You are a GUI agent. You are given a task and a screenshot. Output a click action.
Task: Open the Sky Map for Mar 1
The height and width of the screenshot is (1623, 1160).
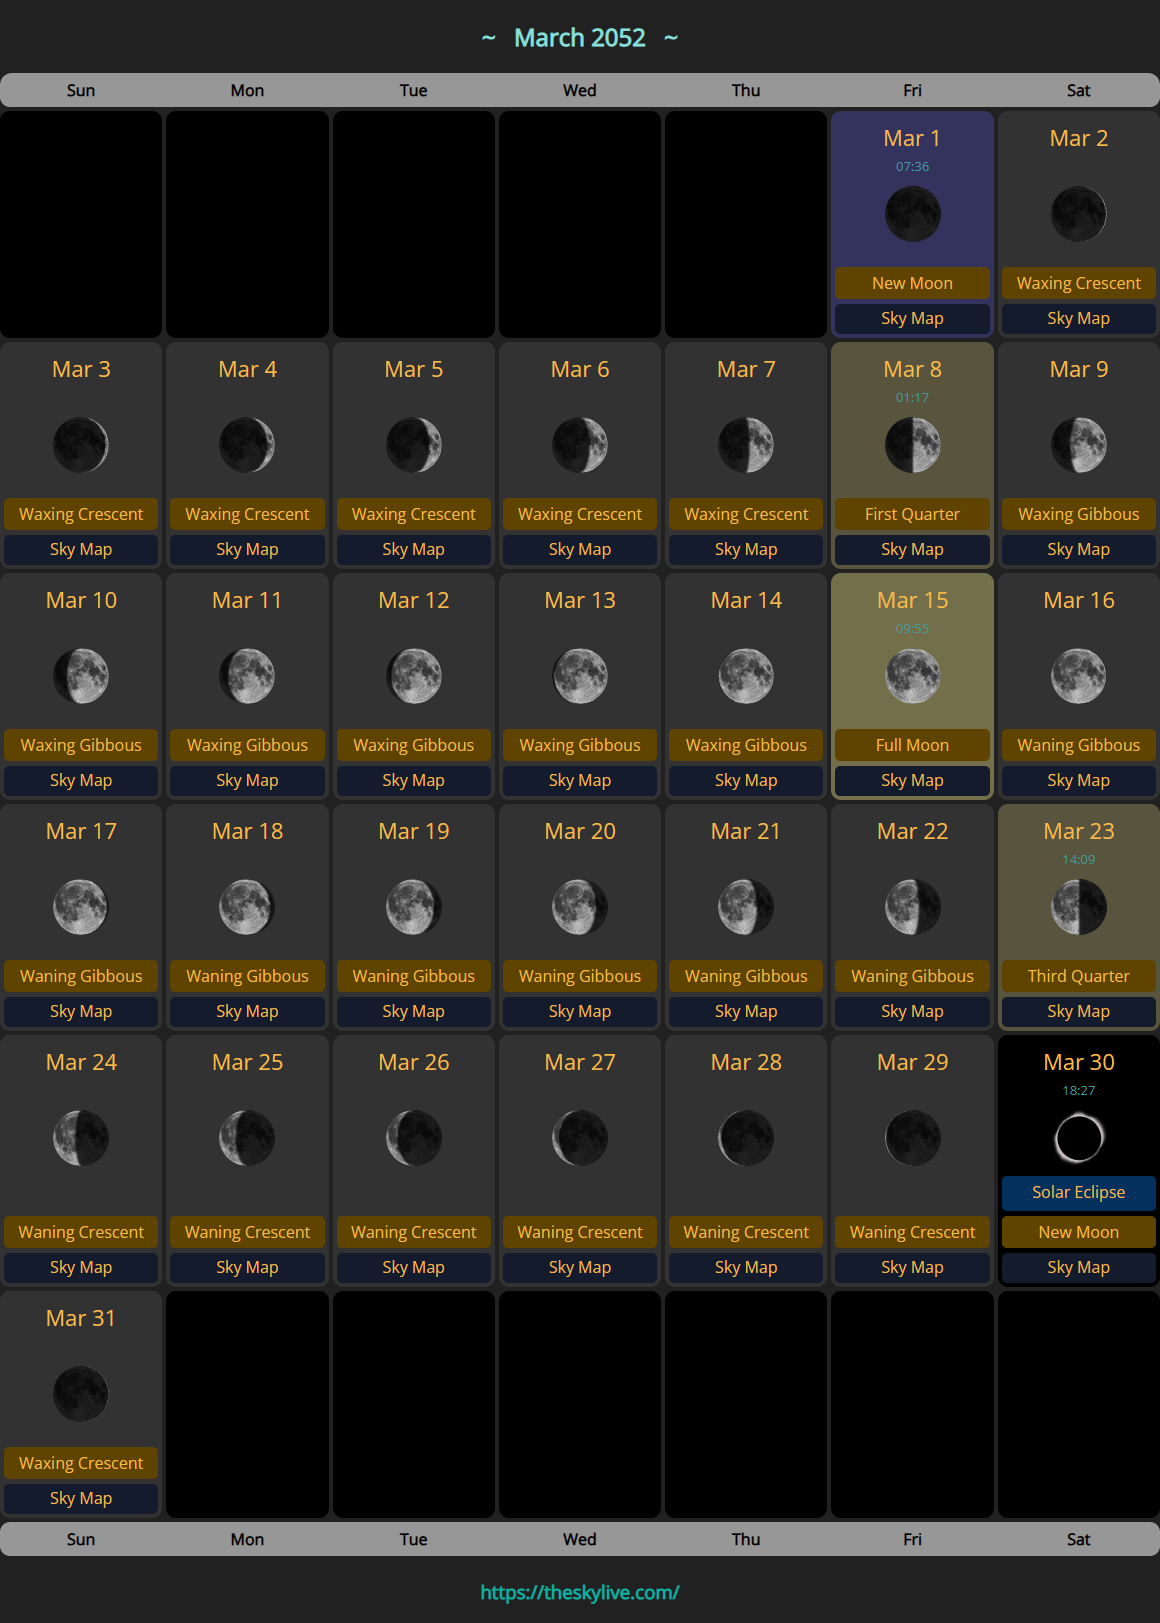912,318
